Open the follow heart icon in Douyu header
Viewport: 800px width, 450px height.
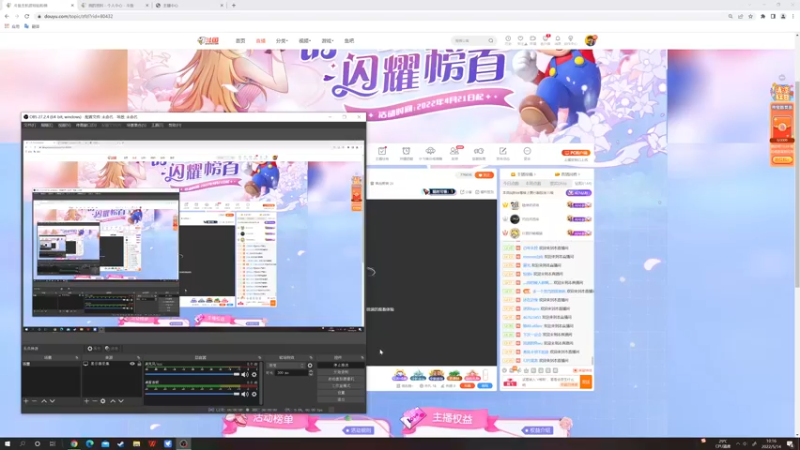point(520,39)
